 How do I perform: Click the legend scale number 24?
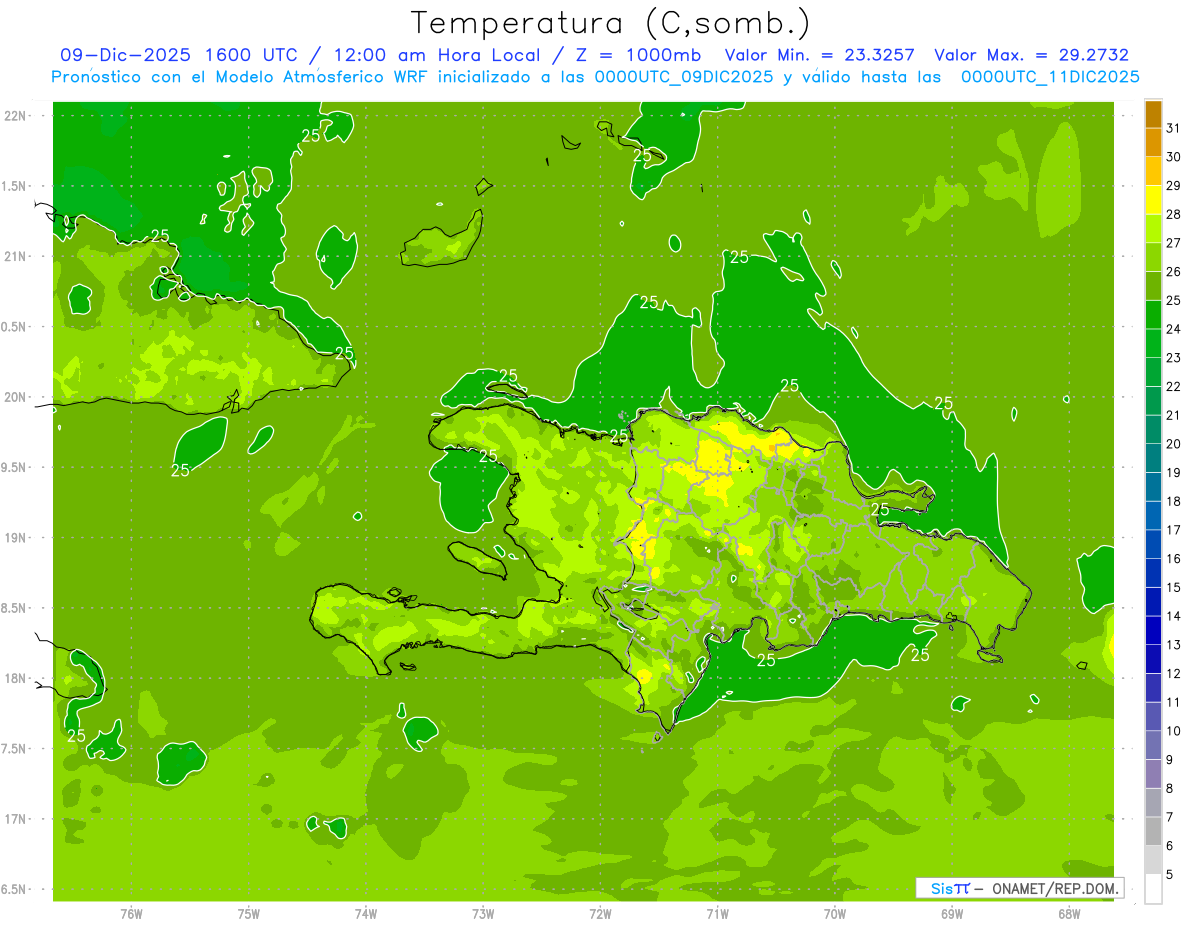(x=1173, y=329)
